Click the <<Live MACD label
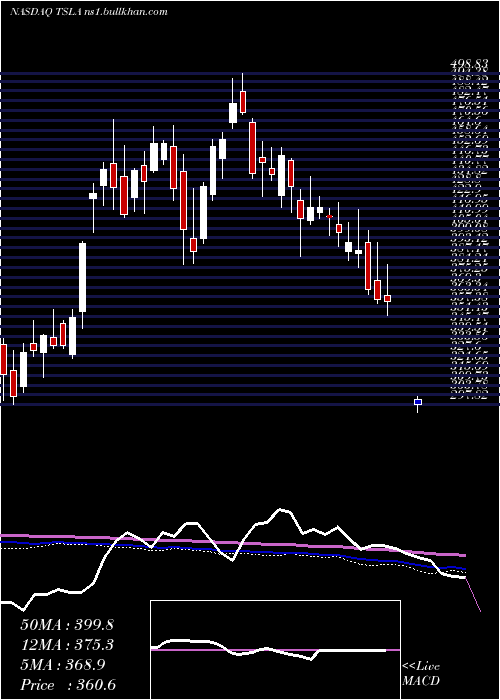Viewport: 500px width, 700px height. (421, 674)
